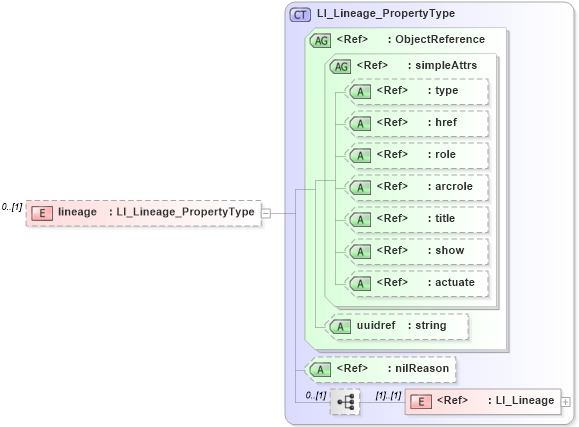Click the E icon of the lineage element
This screenshot has height=427, width=579.
click(42, 213)
